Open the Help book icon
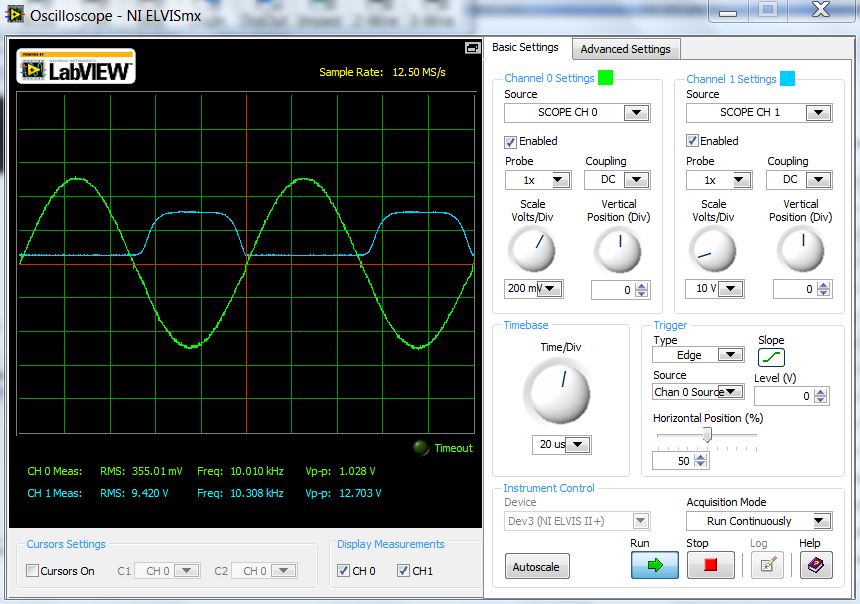This screenshot has width=860, height=604. click(816, 565)
